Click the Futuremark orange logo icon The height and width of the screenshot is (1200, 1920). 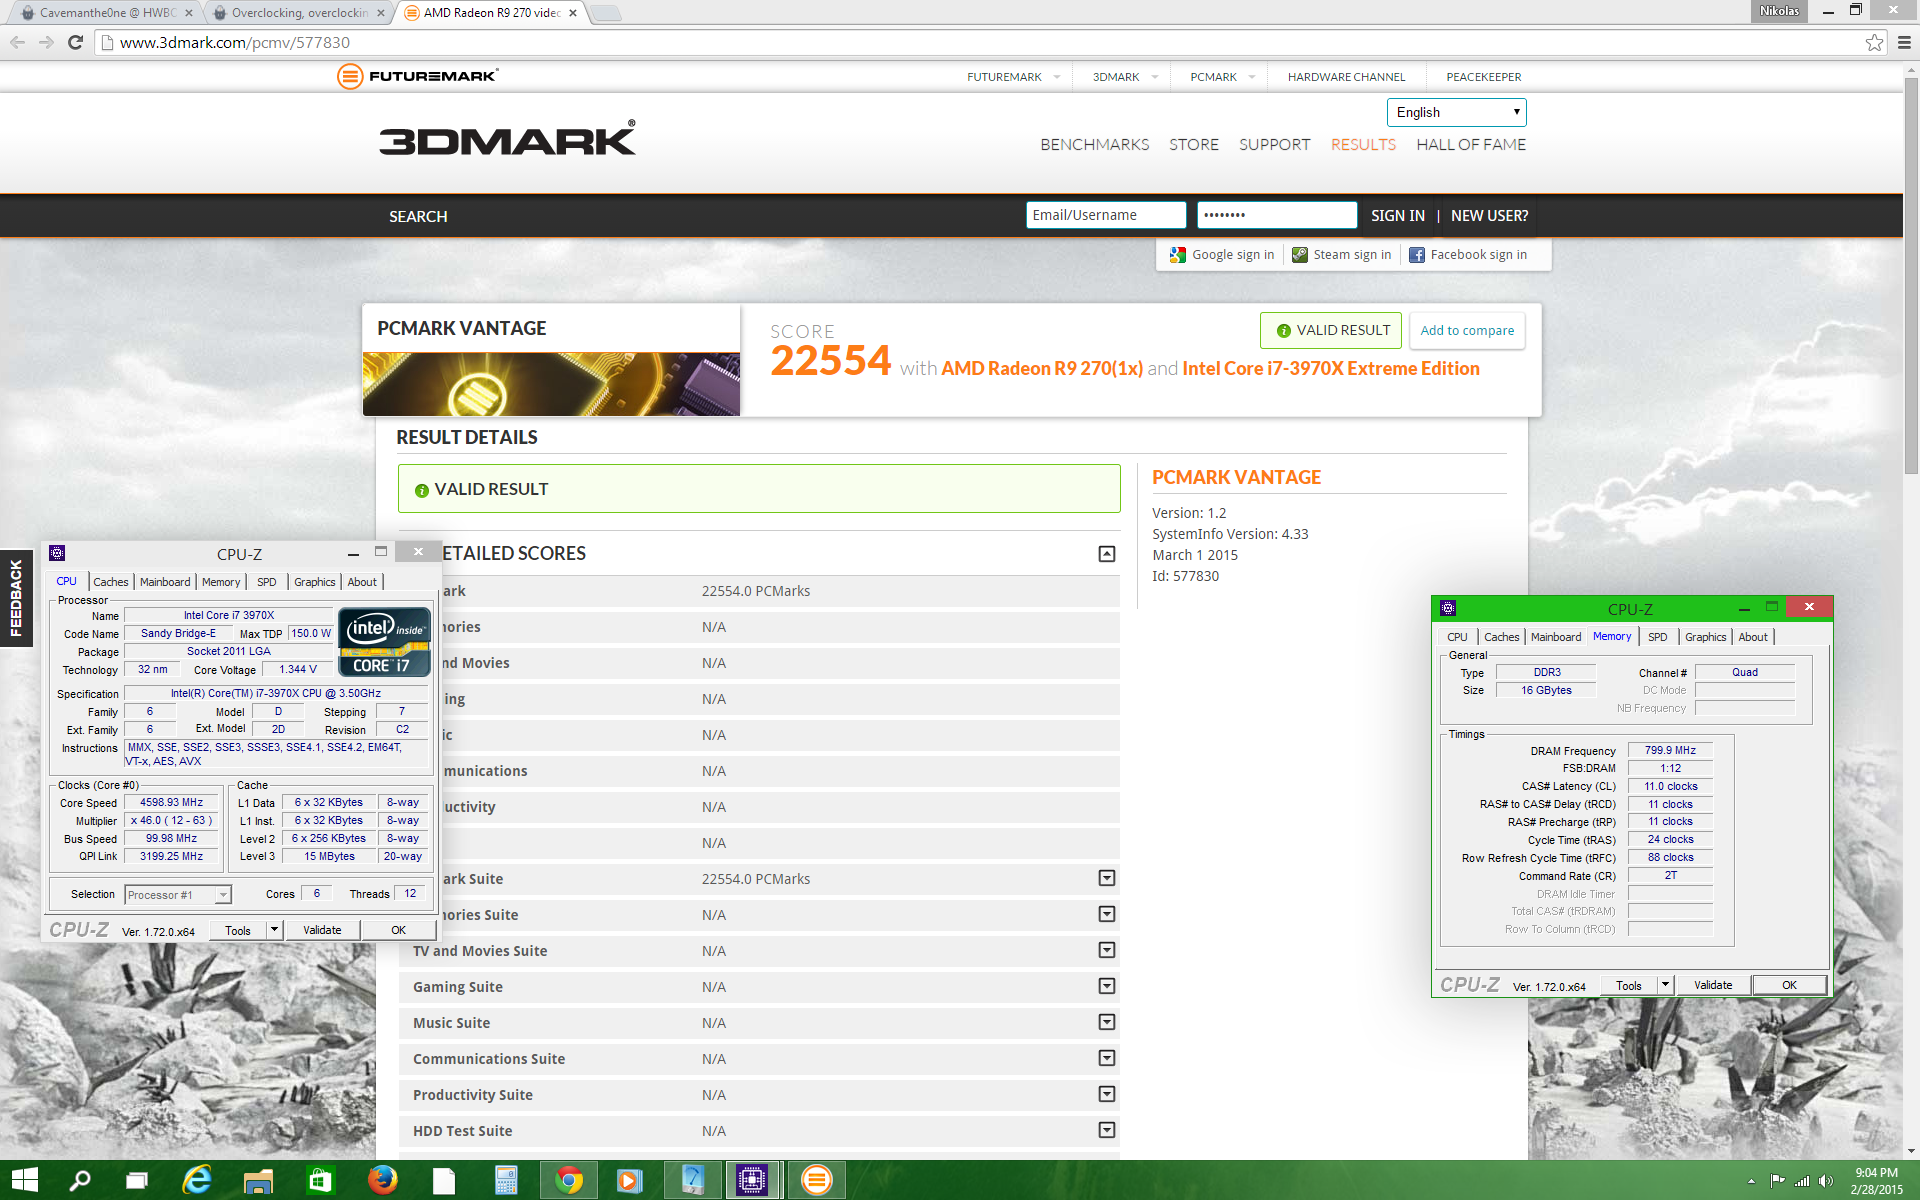pyautogui.click(x=350, y=76)
